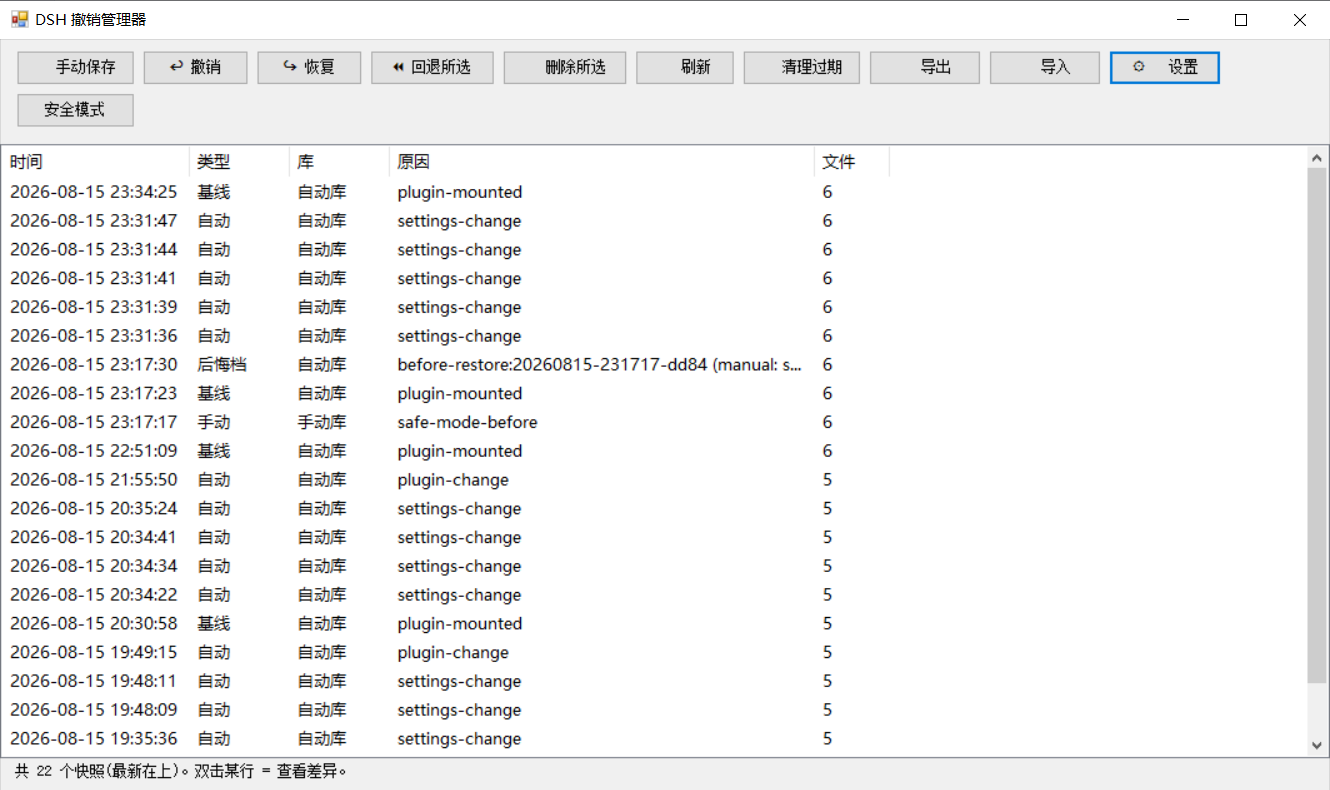This screenshot has height=790, width=1330.
Task: Select the 2026-08-15 20:35:24 snapshot row
Action: click(447, 508)
